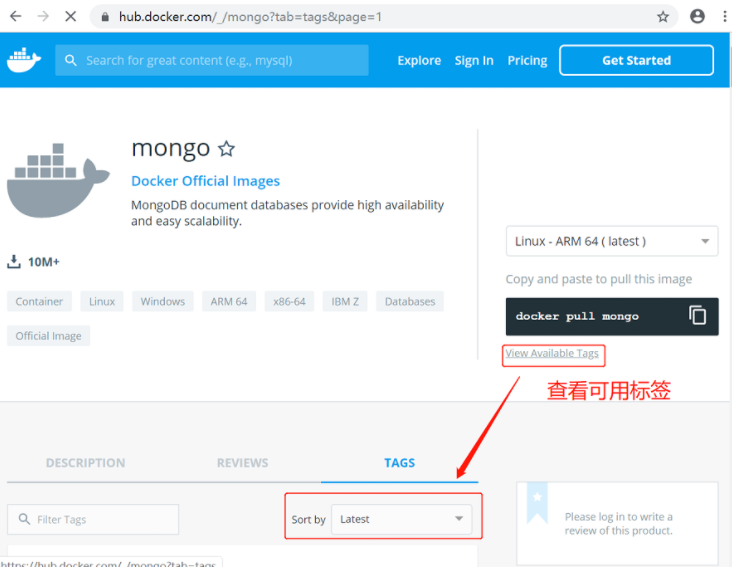Open the Pricing page
This screenshot has height=568, width=732.
528,61
